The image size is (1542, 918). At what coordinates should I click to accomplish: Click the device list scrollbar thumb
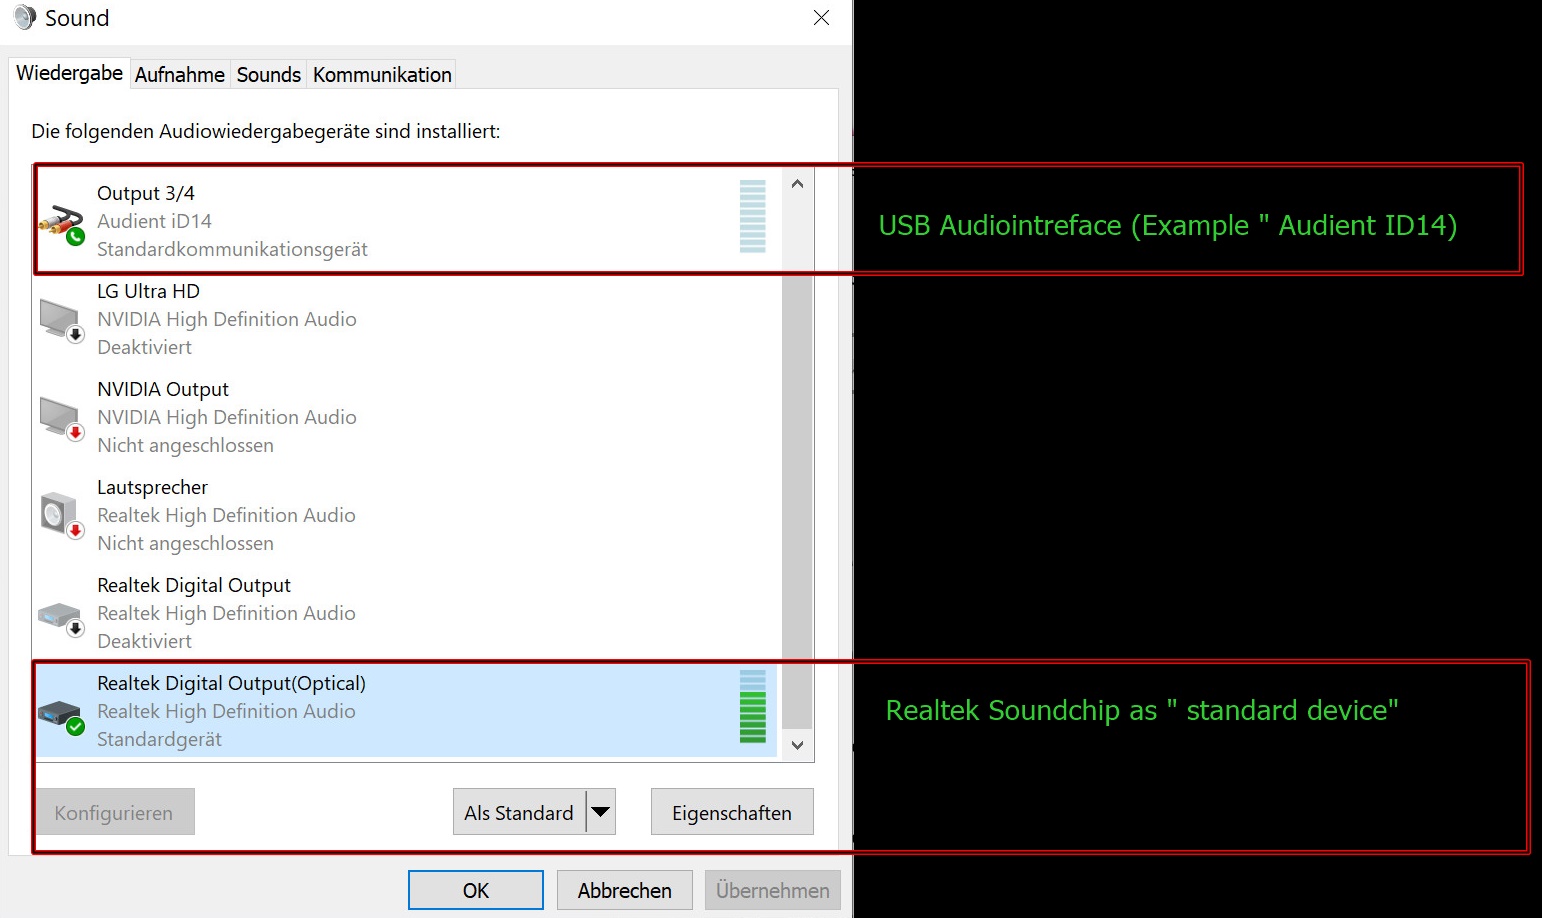(x=797, y=500)
